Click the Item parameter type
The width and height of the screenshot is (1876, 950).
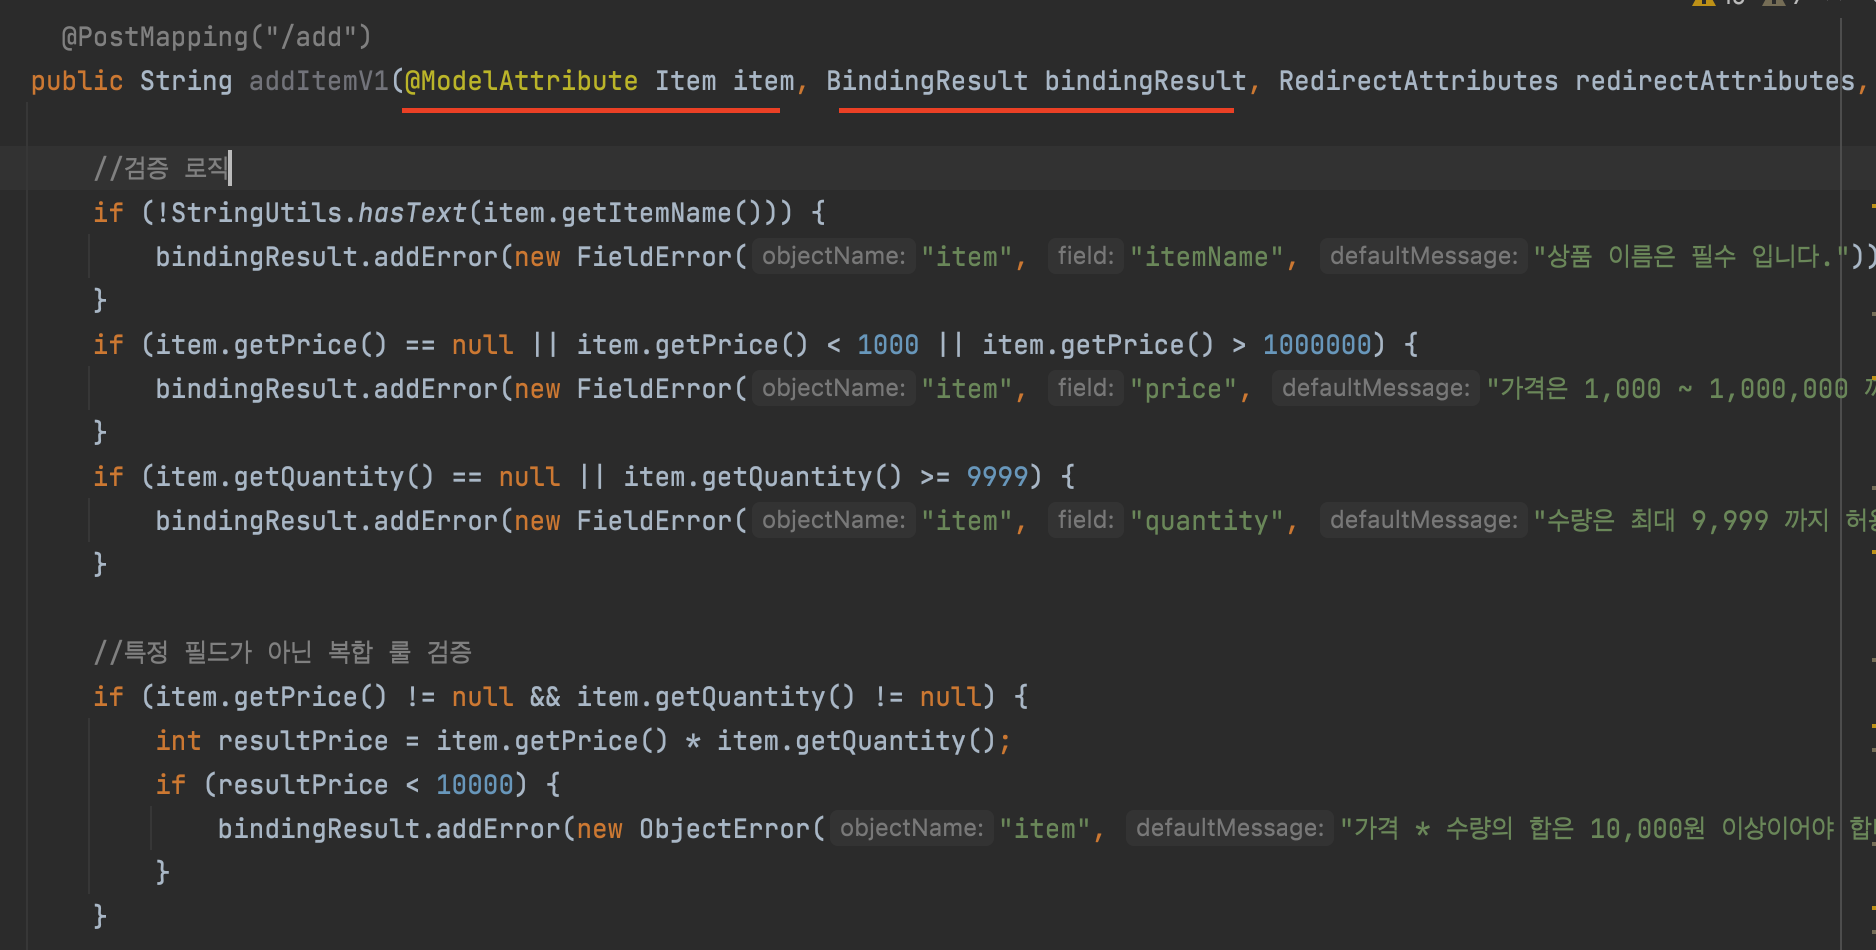[686, 81]
